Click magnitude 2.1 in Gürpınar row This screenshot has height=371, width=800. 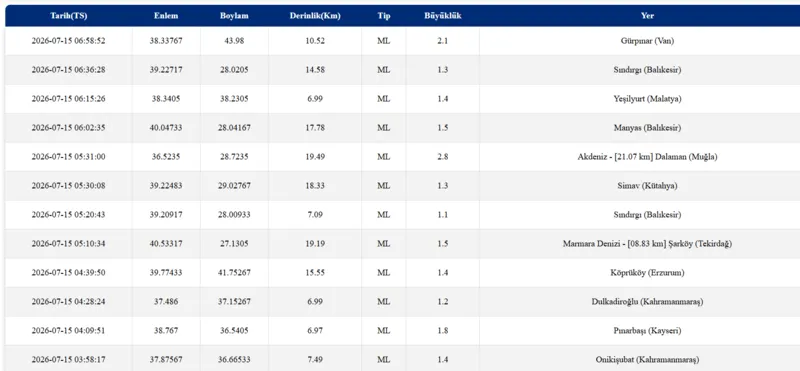pos(443,41)
